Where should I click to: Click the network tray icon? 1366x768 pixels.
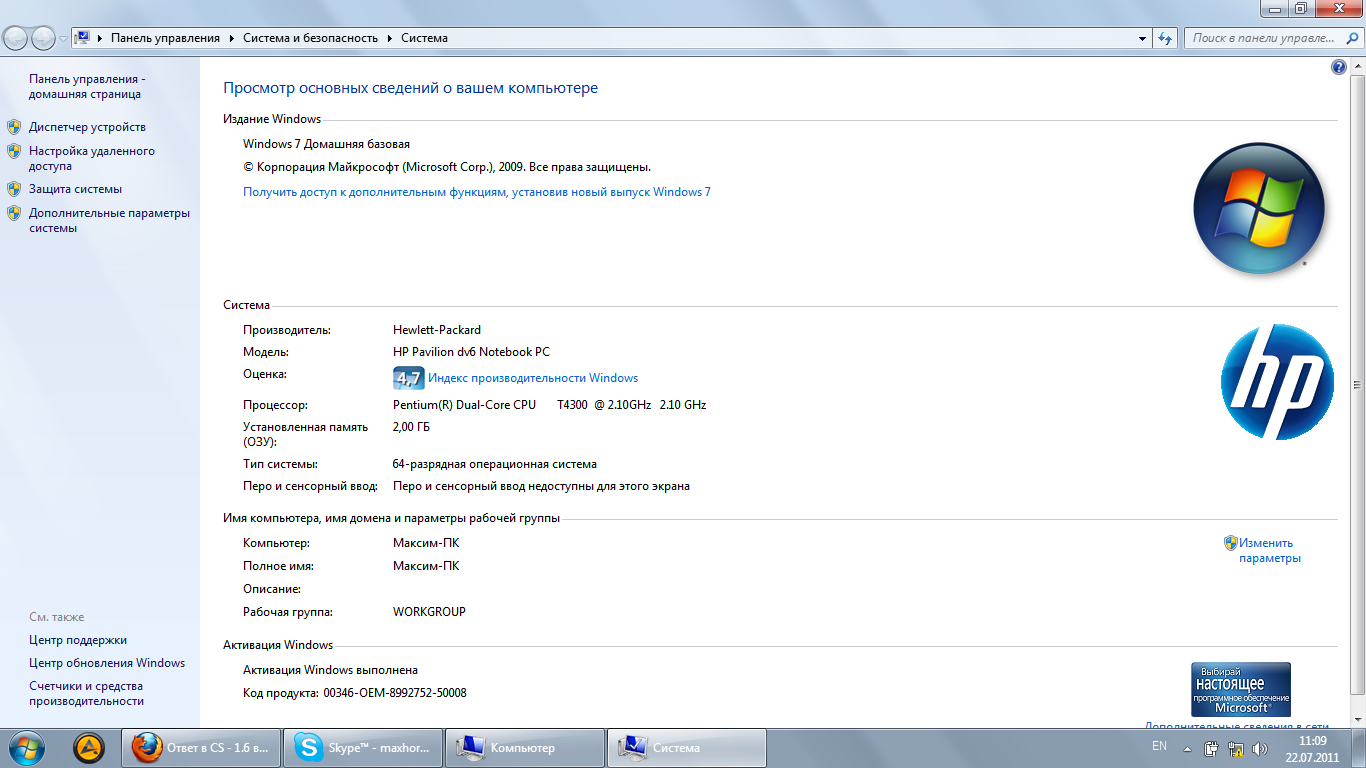tap(1235, 748)
